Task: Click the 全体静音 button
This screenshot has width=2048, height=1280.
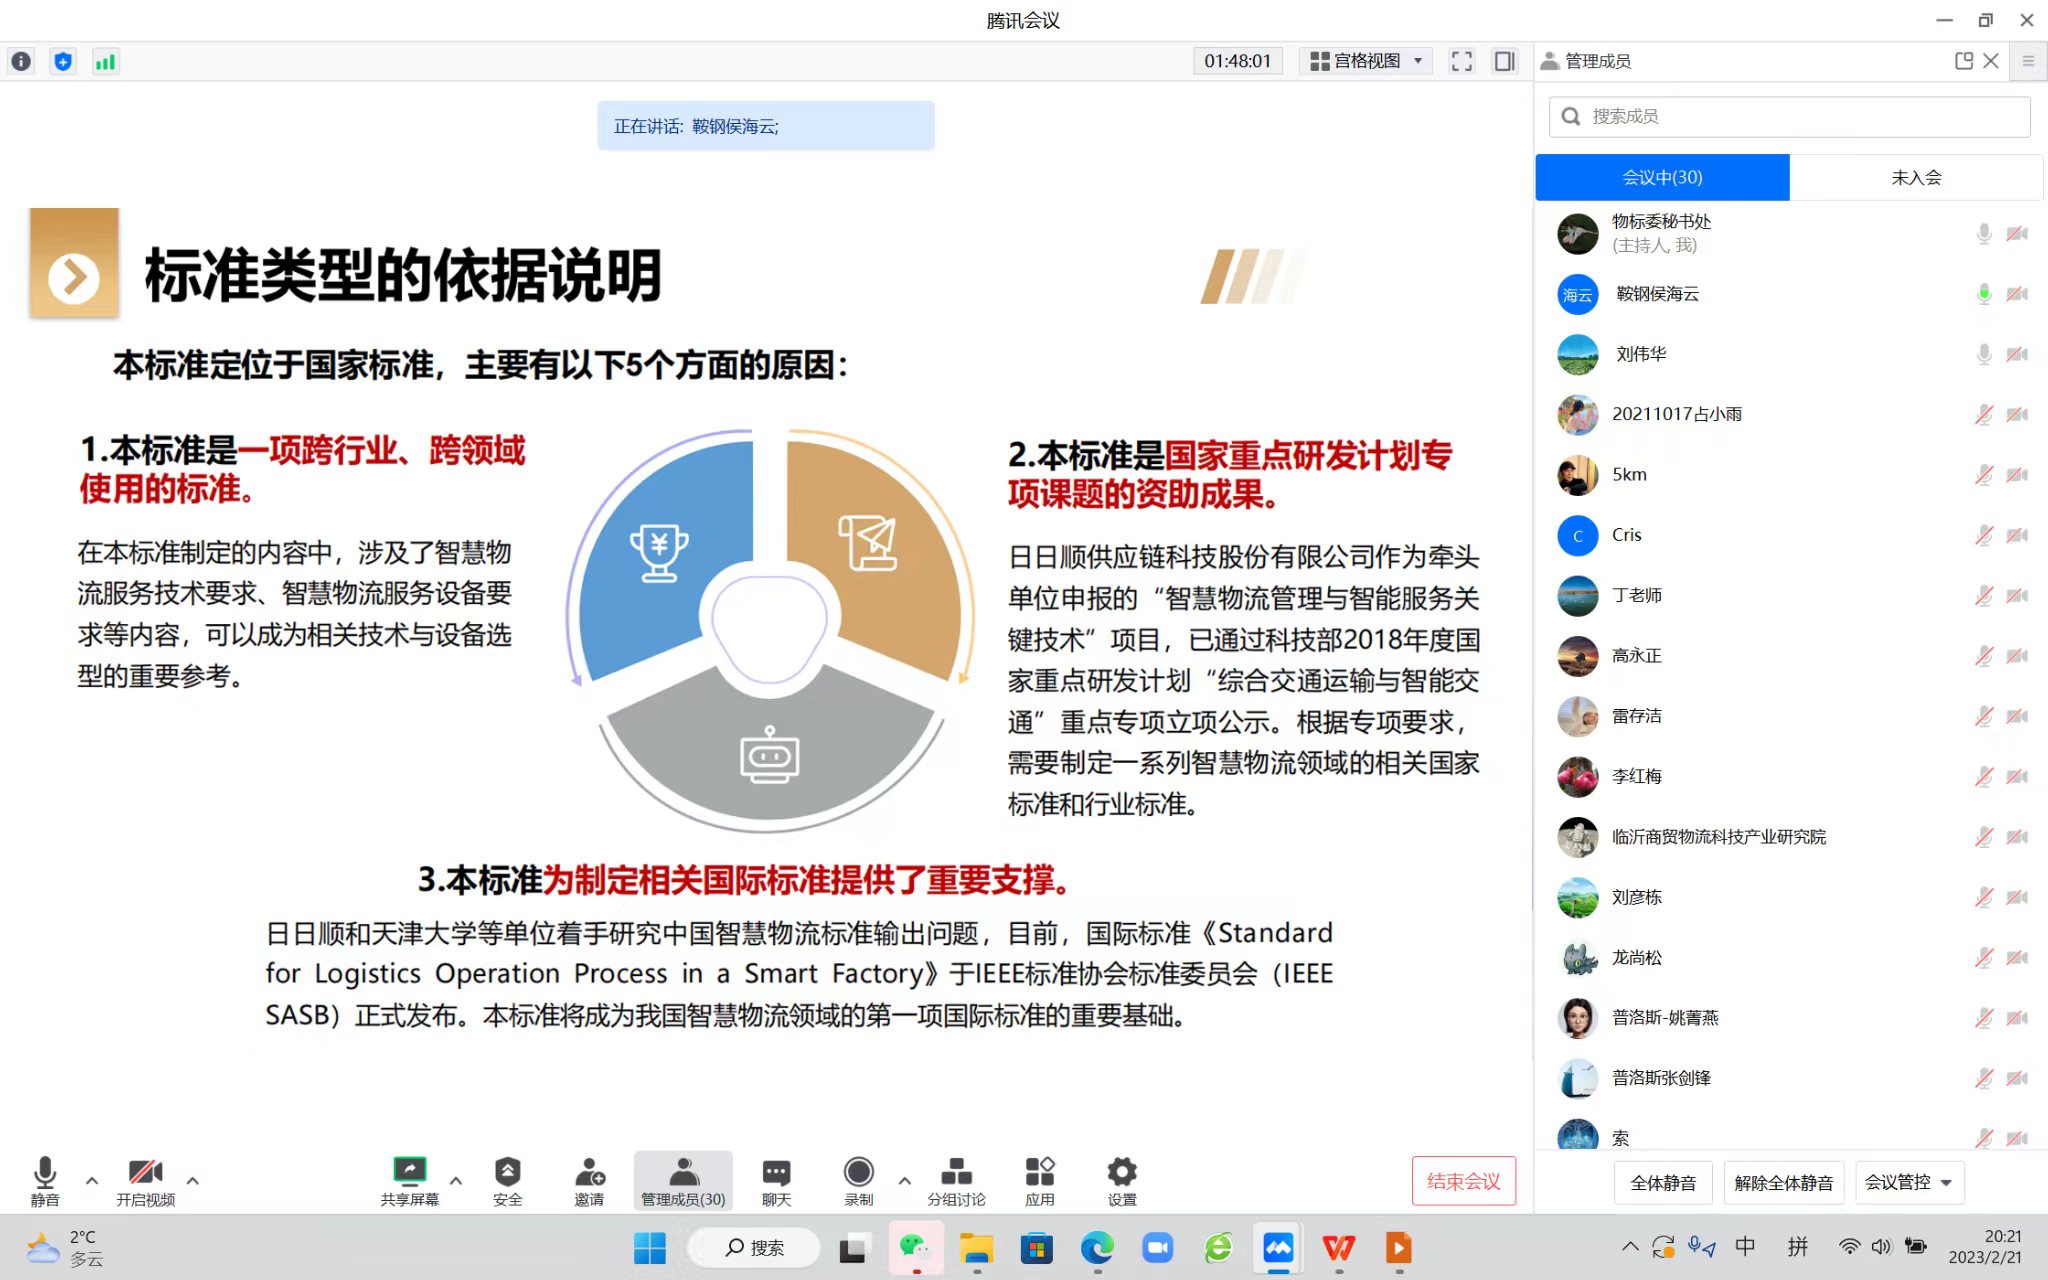Action: 1662,1182
